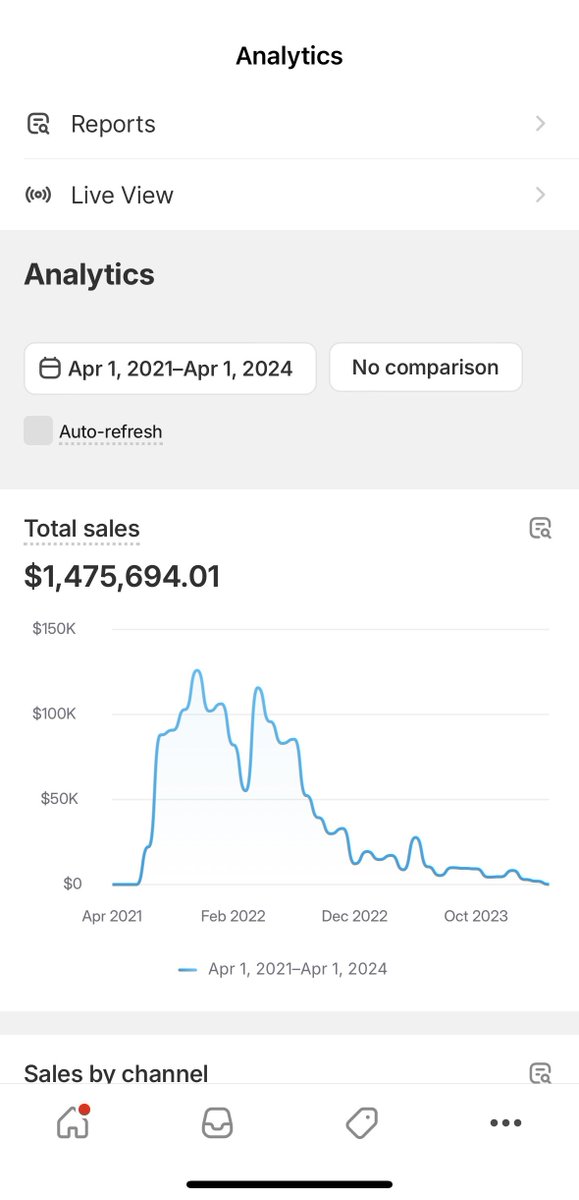This screenshot has width=579, height=1200.
Task: Open Total sales report icon
Action: tap(540, 529)
